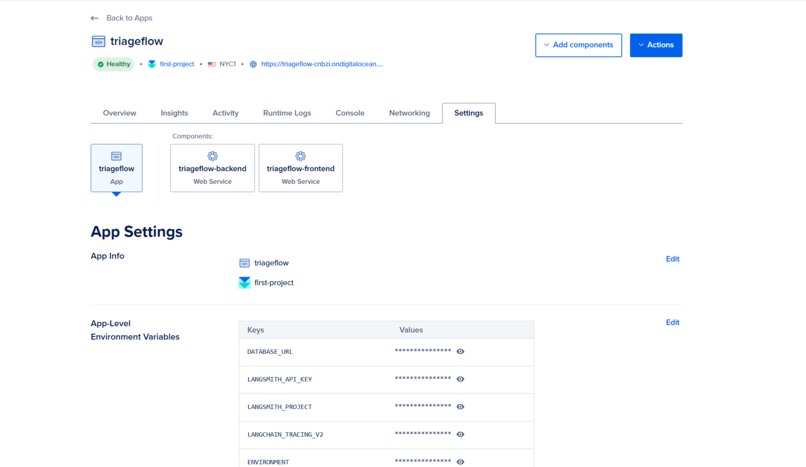Screen dimensions: 806x467
Task: Show the LANGCHAIN_TRACING_V2 value via eye icon
Action: pyautogui.click(x=461, y=434)
